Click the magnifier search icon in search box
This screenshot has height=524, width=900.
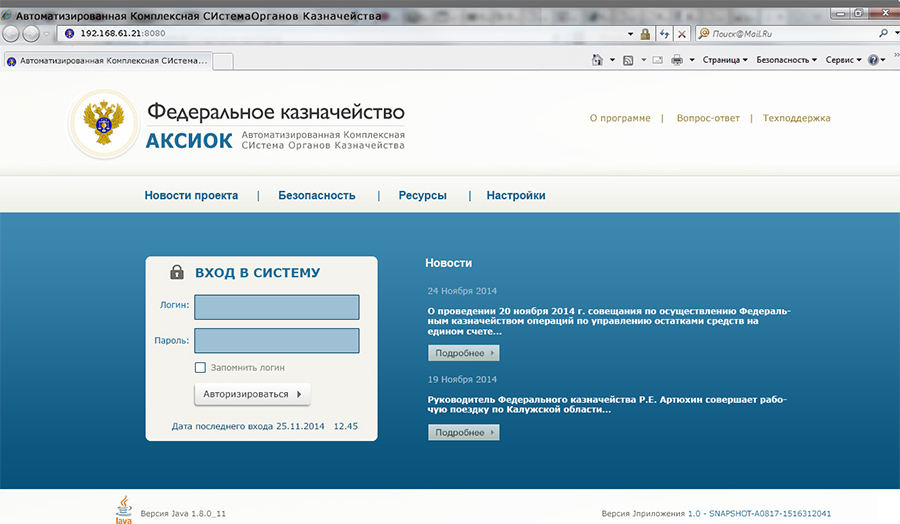click(x=883, y=33)
